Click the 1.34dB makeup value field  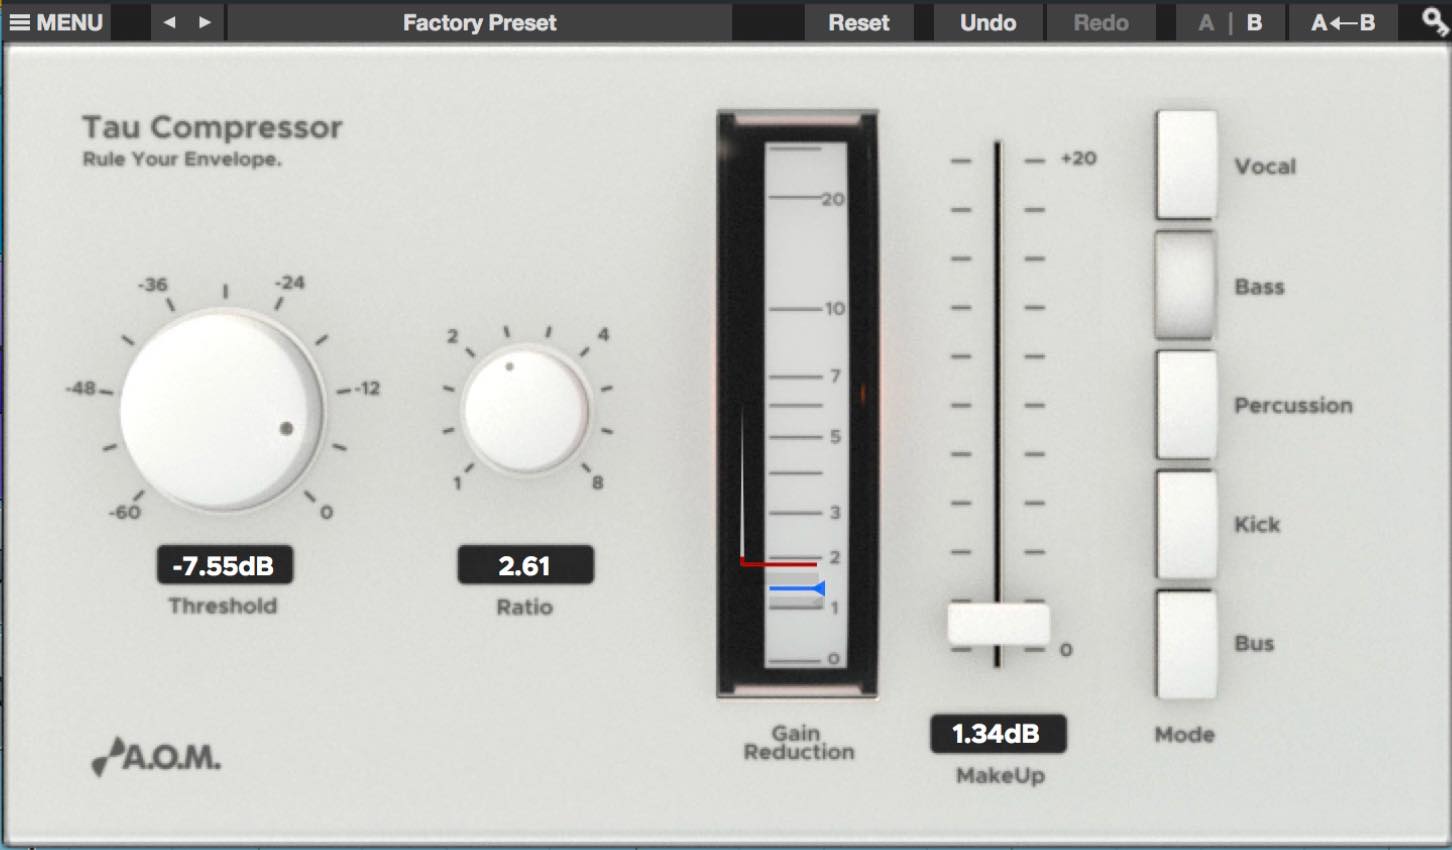pyautogui.click(x=998, y=733)
